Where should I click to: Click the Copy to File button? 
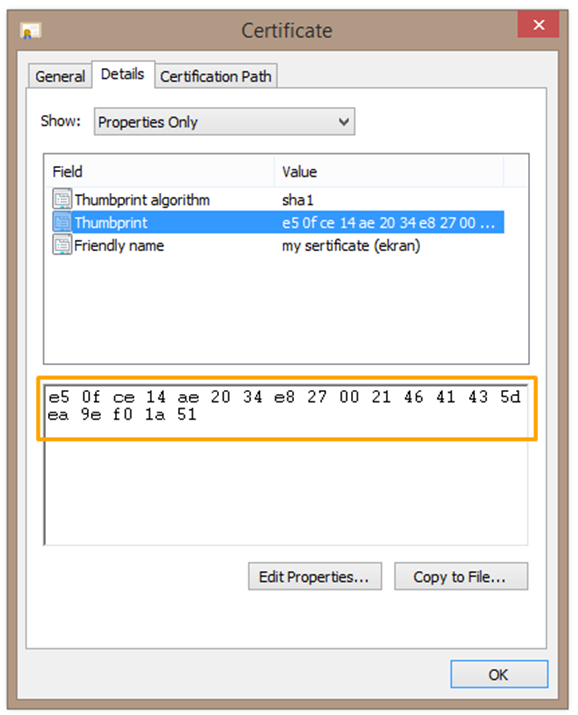click(461, 576)
